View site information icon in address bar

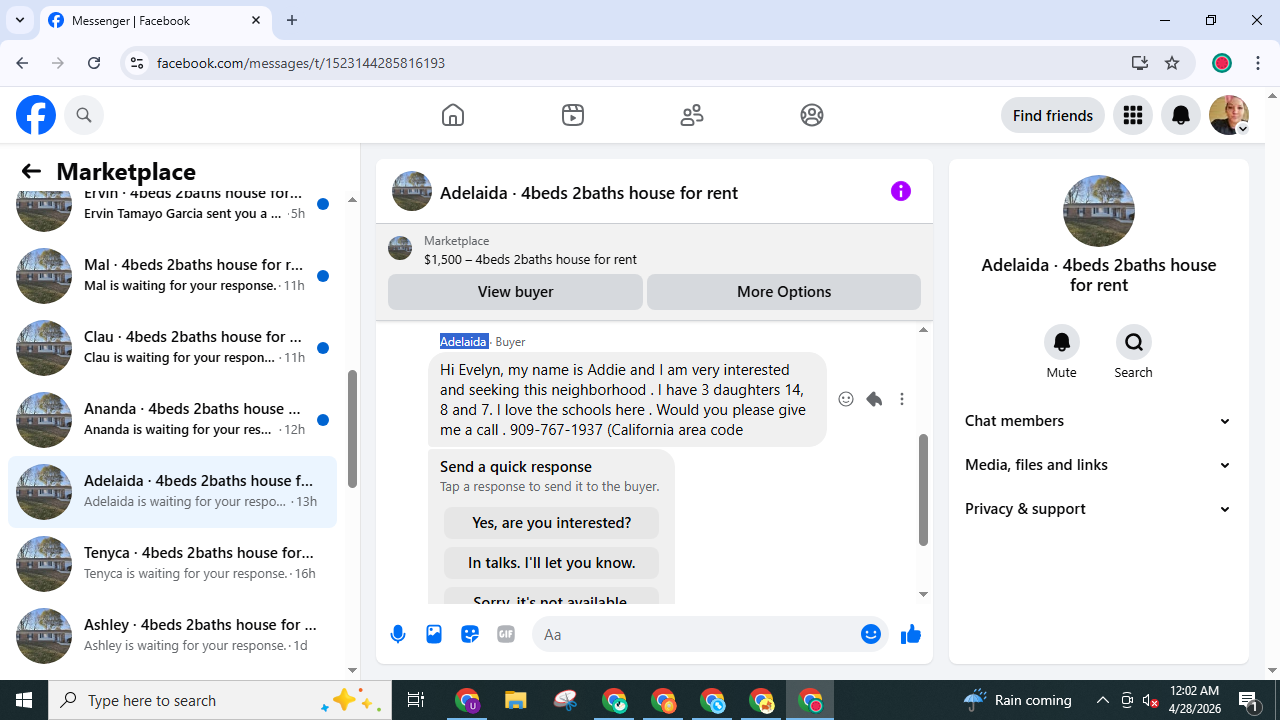pyautogui.click(x=137, y=63)
